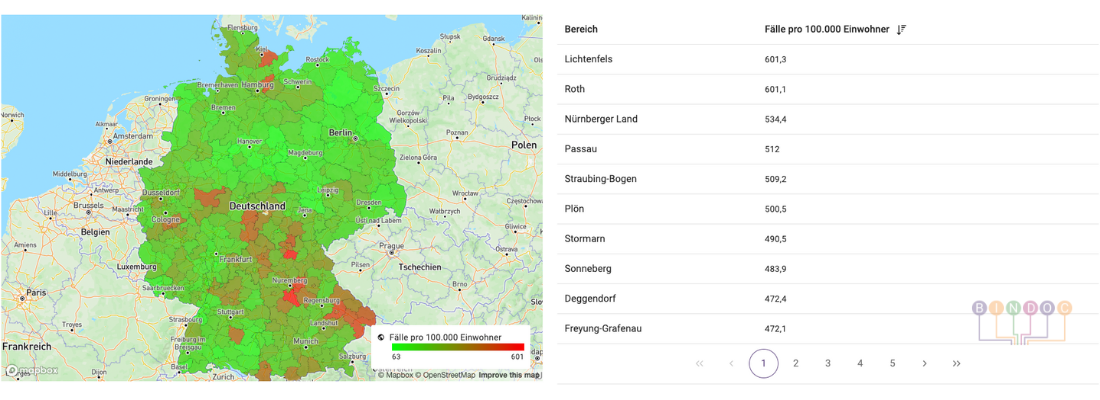
Task: Click the globe icon in the map legend
Action: click(381, 338)
